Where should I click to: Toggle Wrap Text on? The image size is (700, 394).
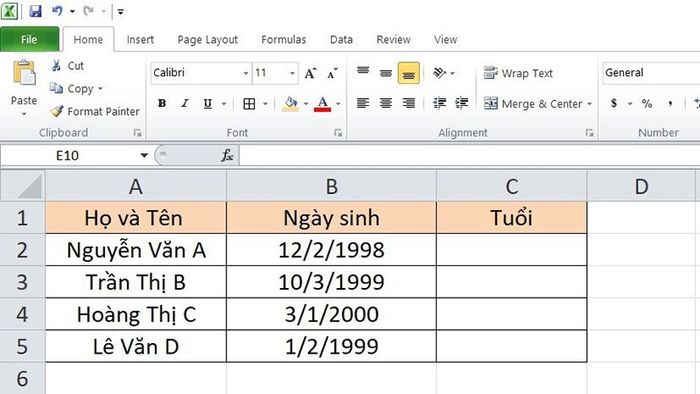[x=518, y=73]
